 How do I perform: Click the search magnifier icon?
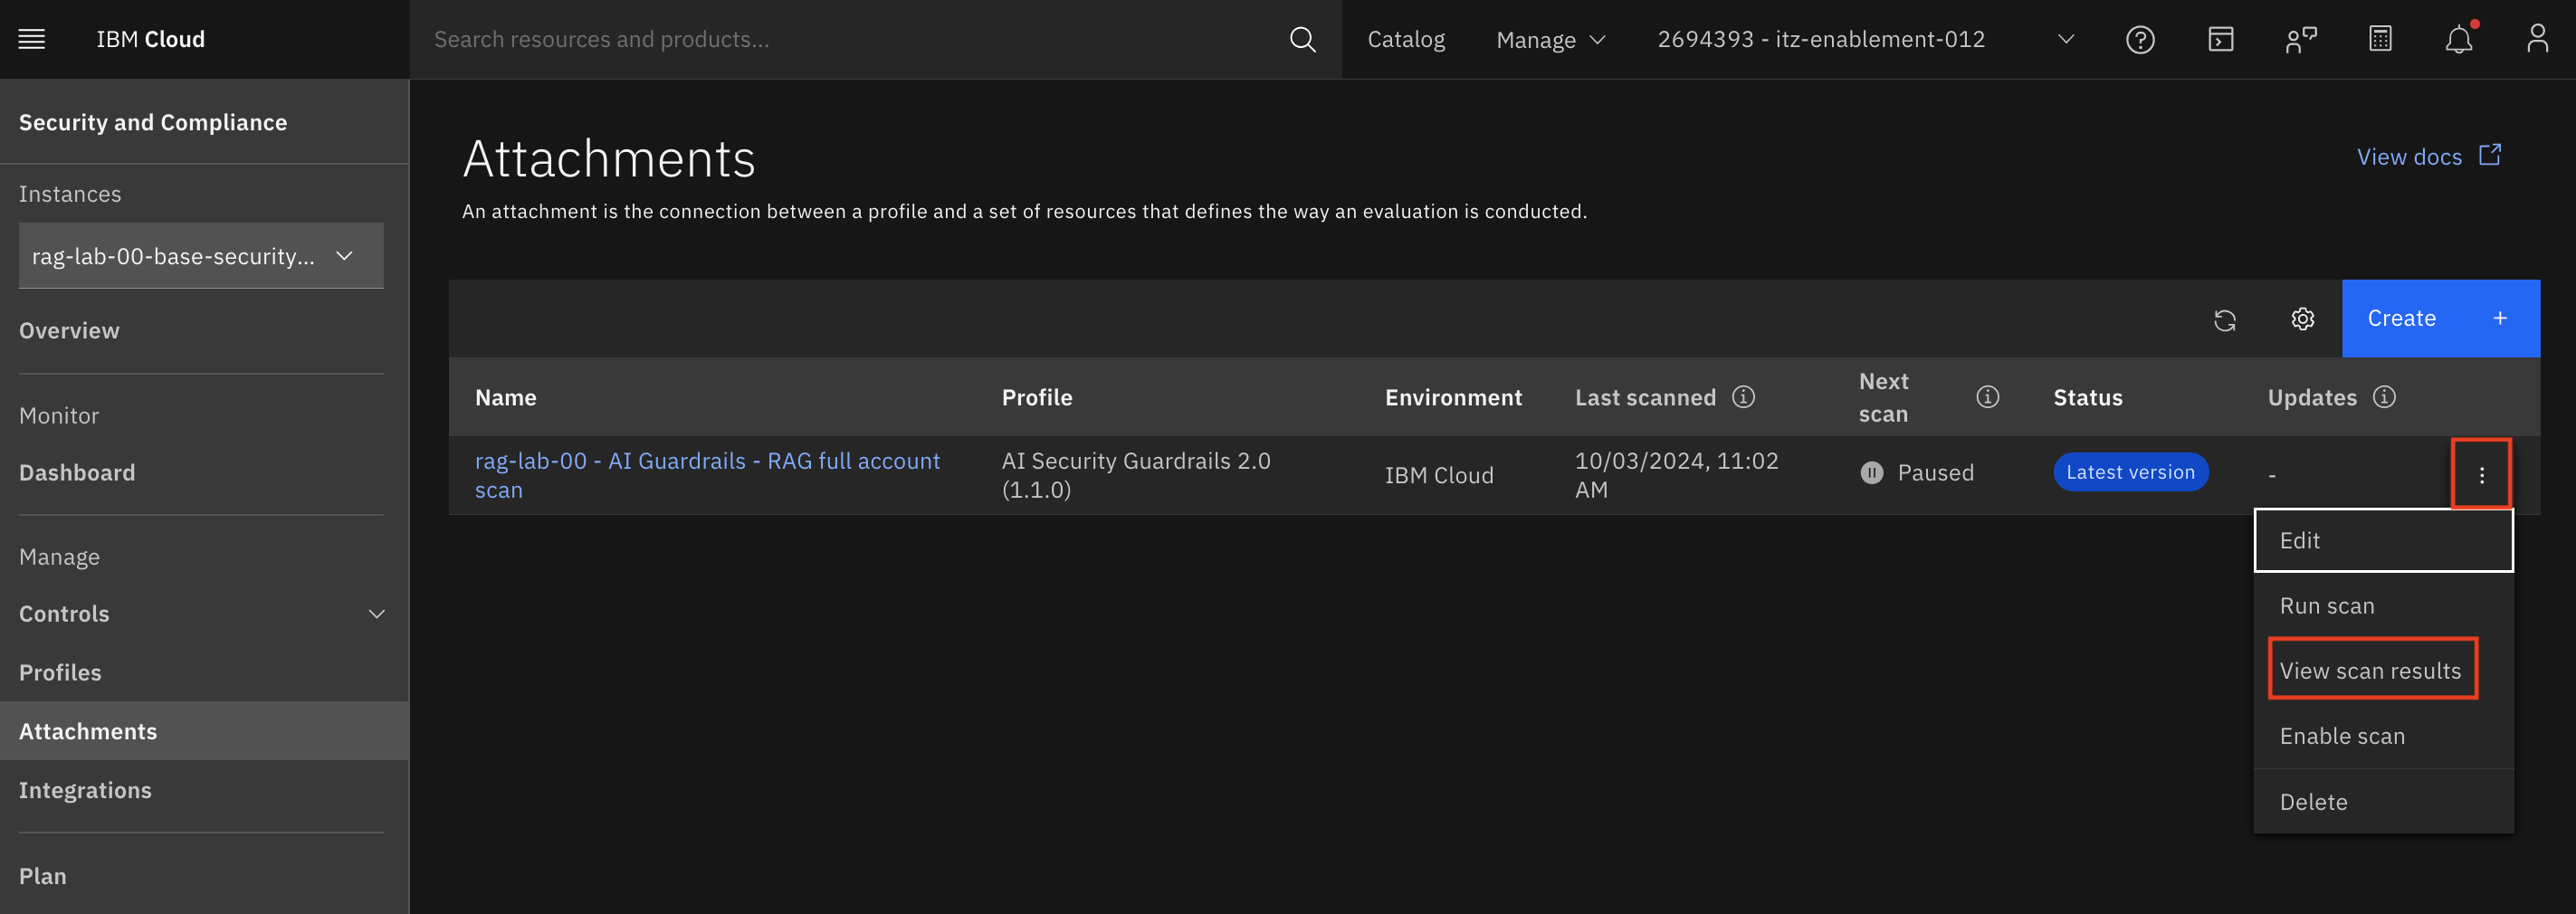pyautogui.click(x=1302, y=39)
